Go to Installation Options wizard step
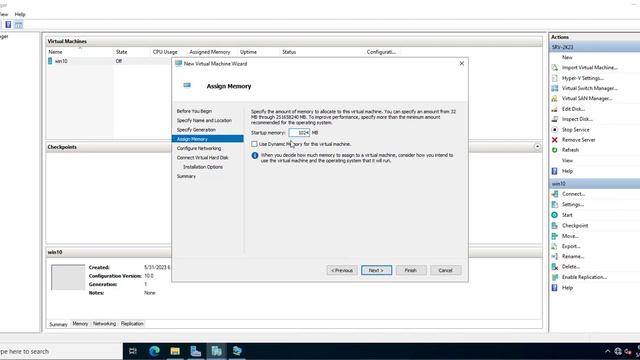This screenshot has width=640, height=360. point(203,167)
